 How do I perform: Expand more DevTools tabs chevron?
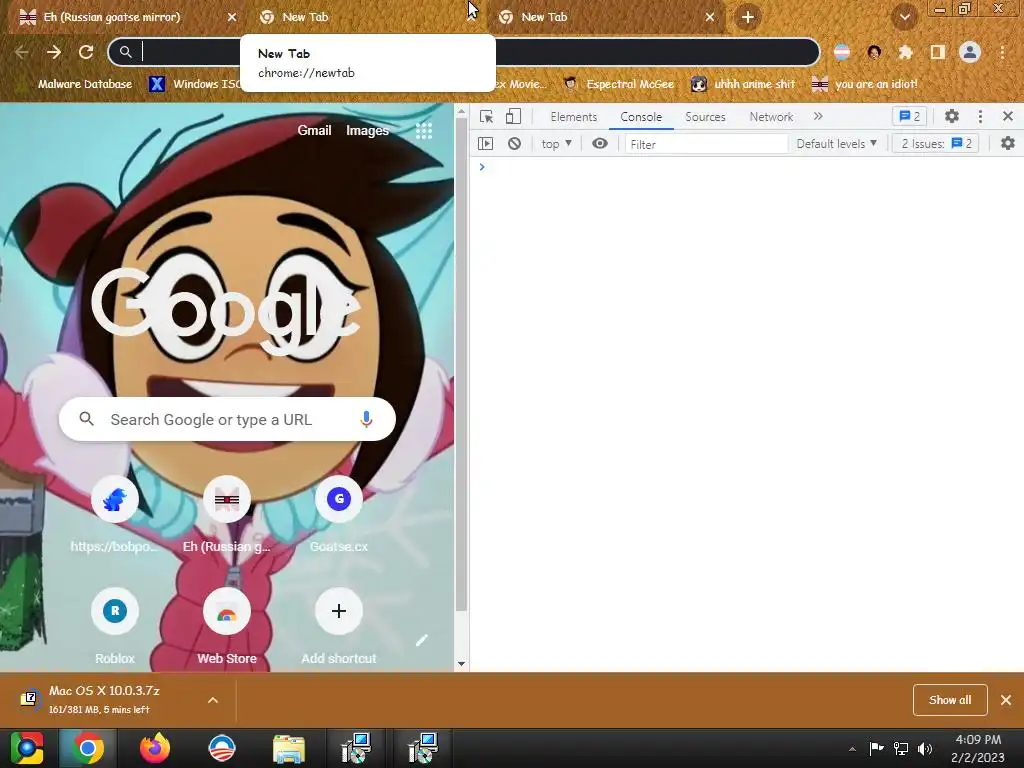tap(818, 116)
